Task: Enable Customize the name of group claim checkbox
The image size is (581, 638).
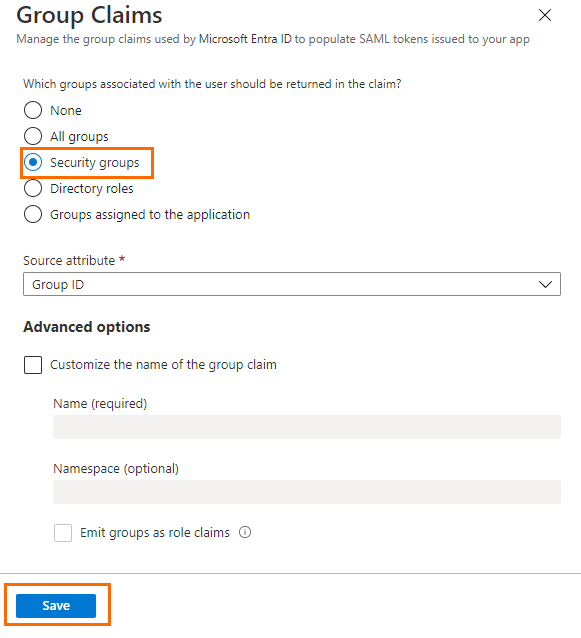Action: click(33, 365)
